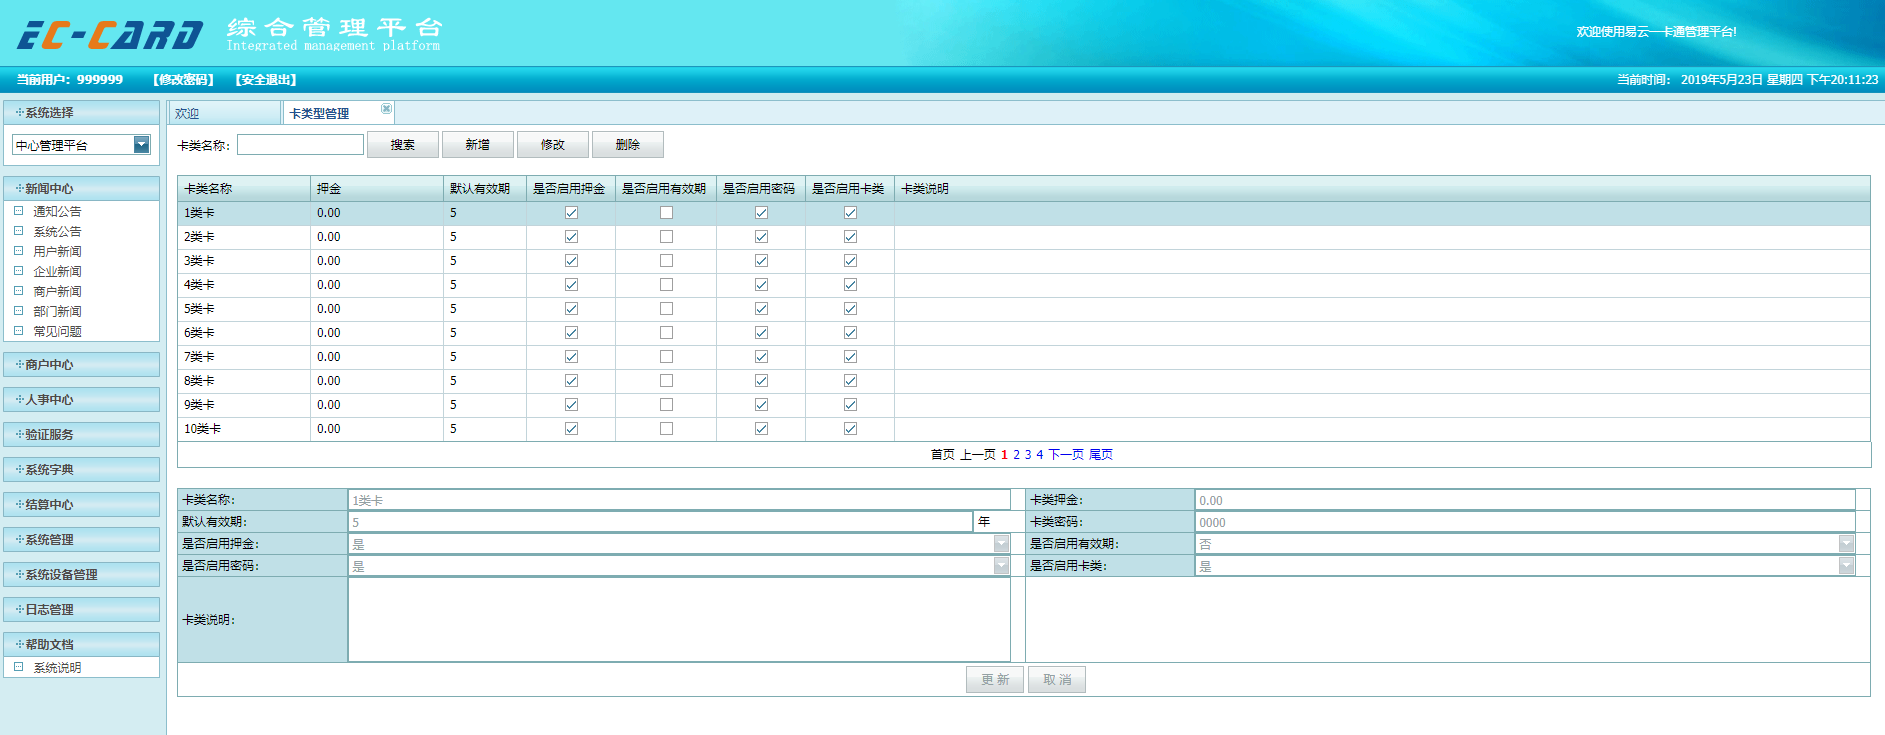Click the icon beside 部门新闻
The image size is (1885, 735).
pyautogui.click(x=18, y=311)
